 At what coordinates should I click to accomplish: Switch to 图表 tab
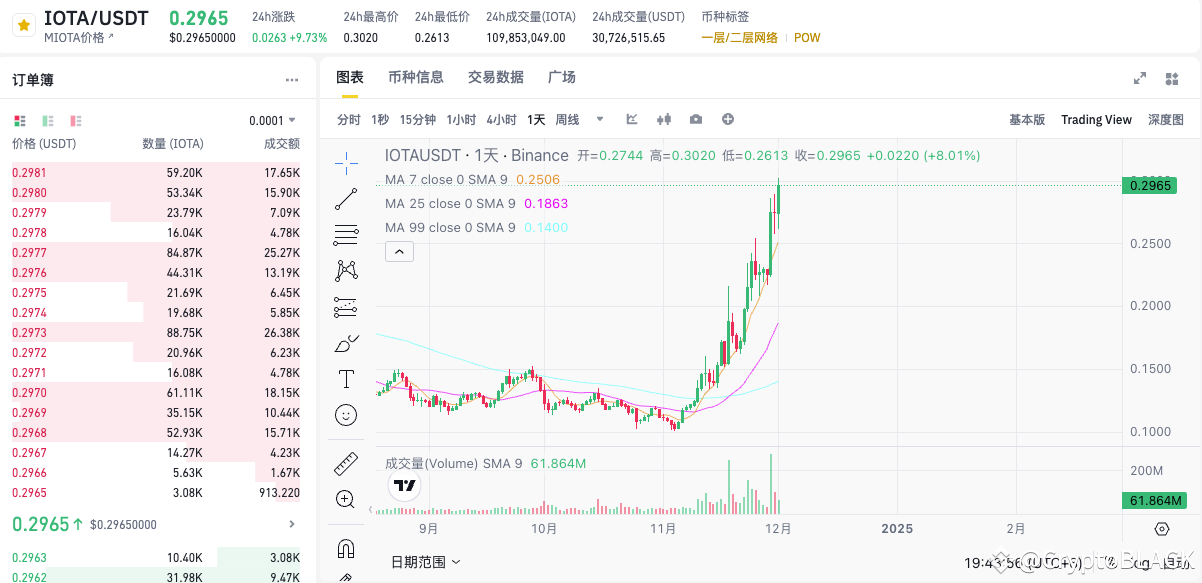350,77
